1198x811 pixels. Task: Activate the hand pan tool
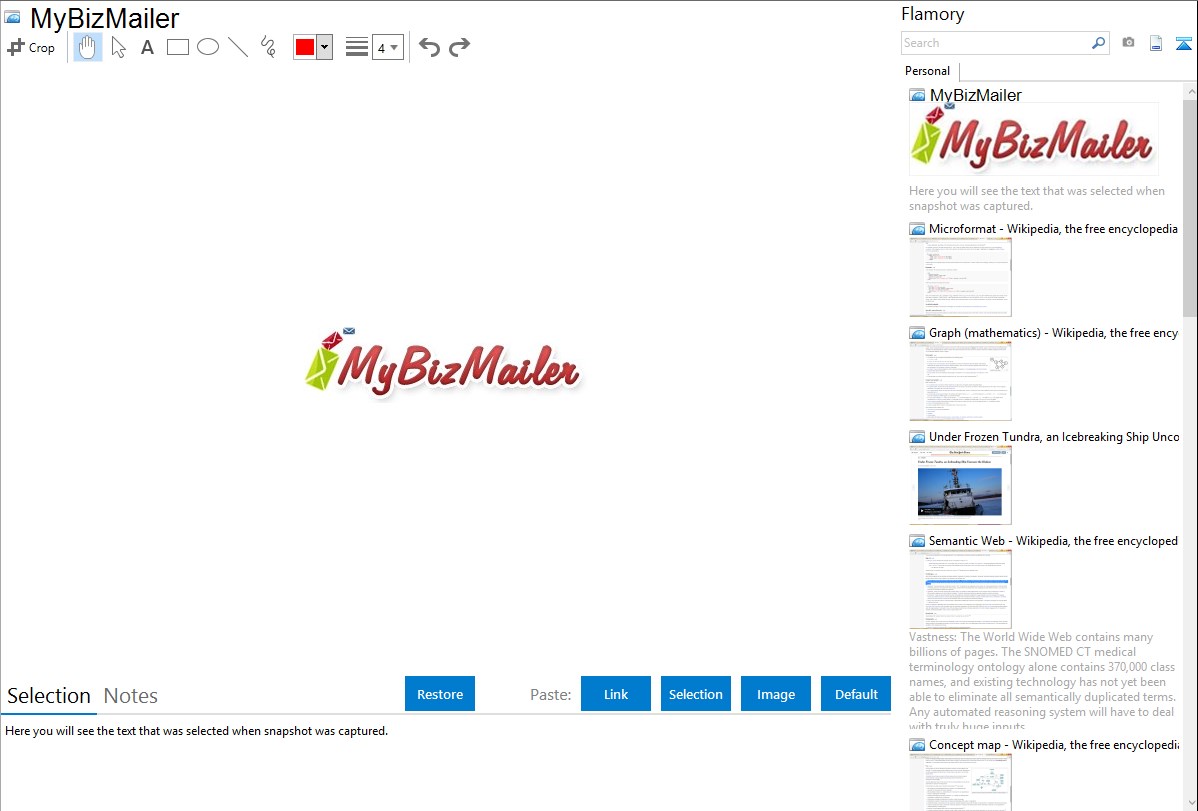(88, 47)
